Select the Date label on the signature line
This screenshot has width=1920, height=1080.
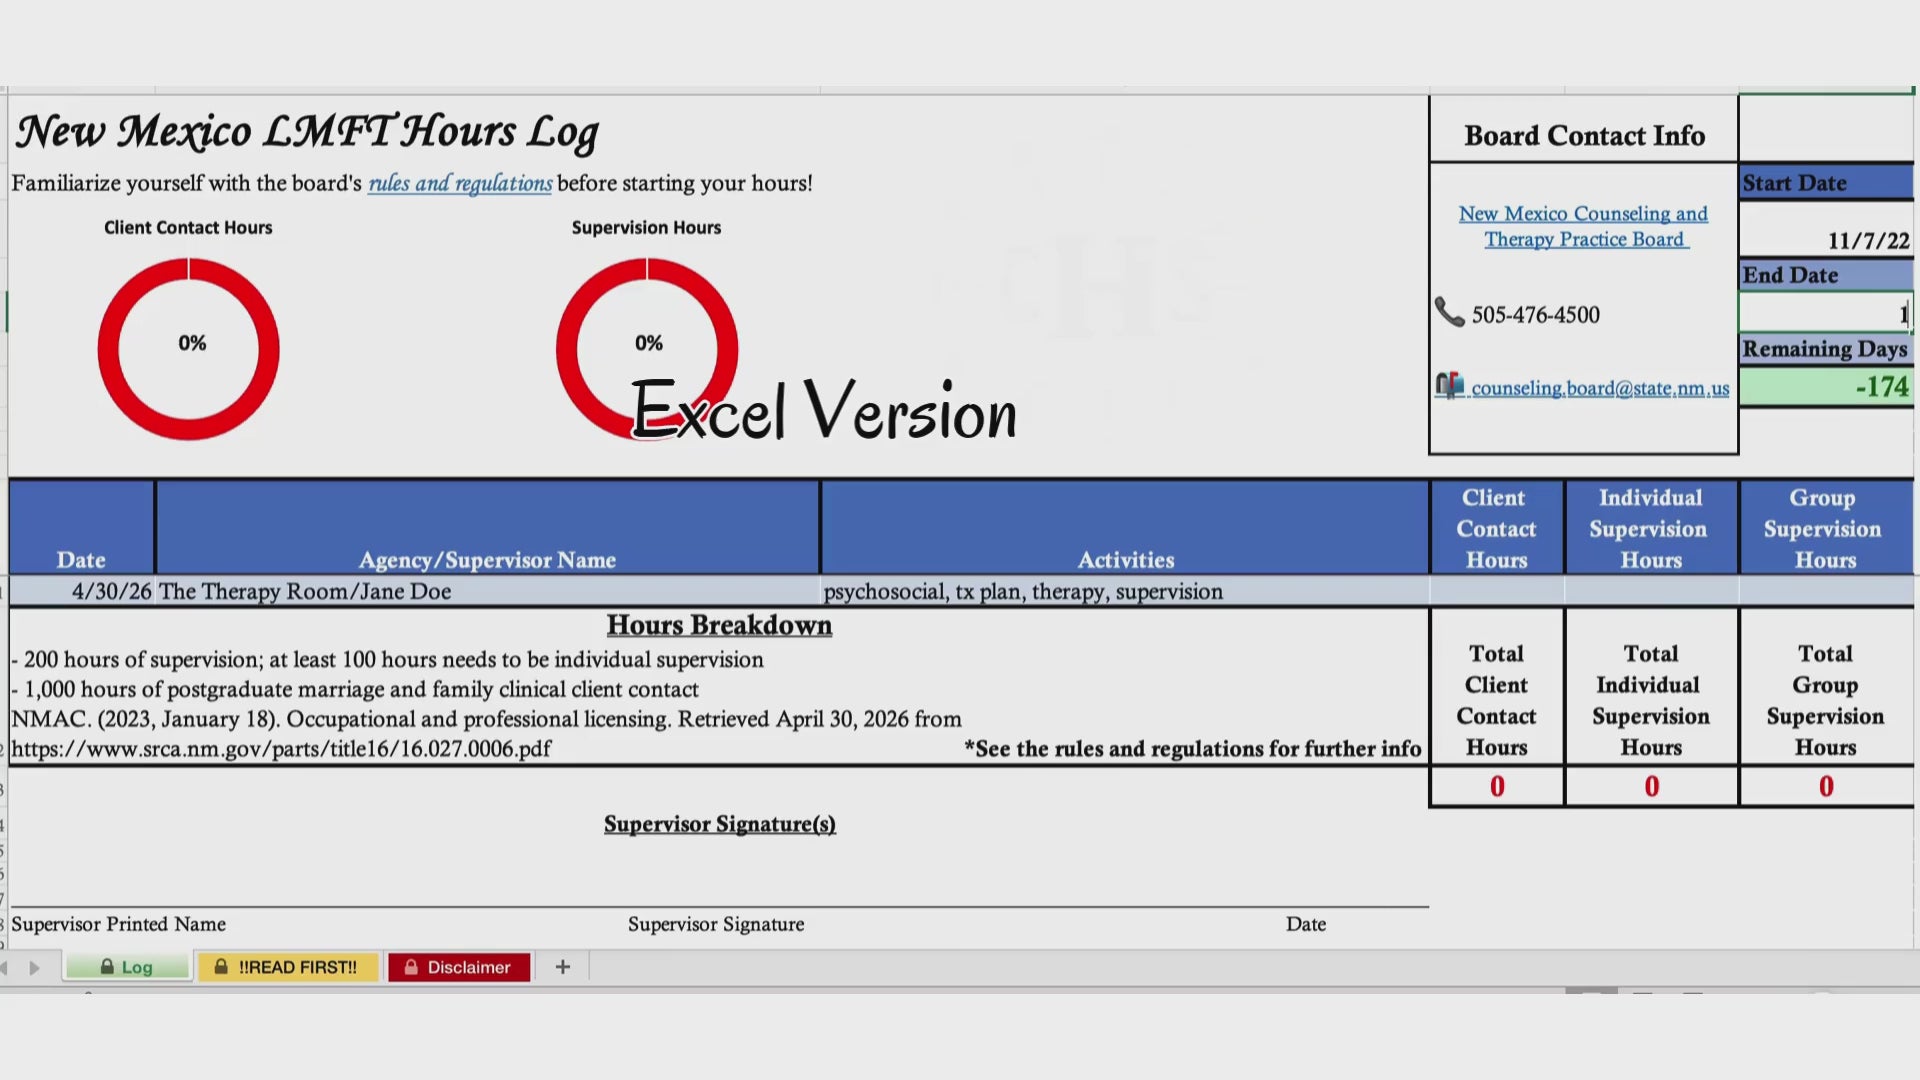coord(1306,924)
